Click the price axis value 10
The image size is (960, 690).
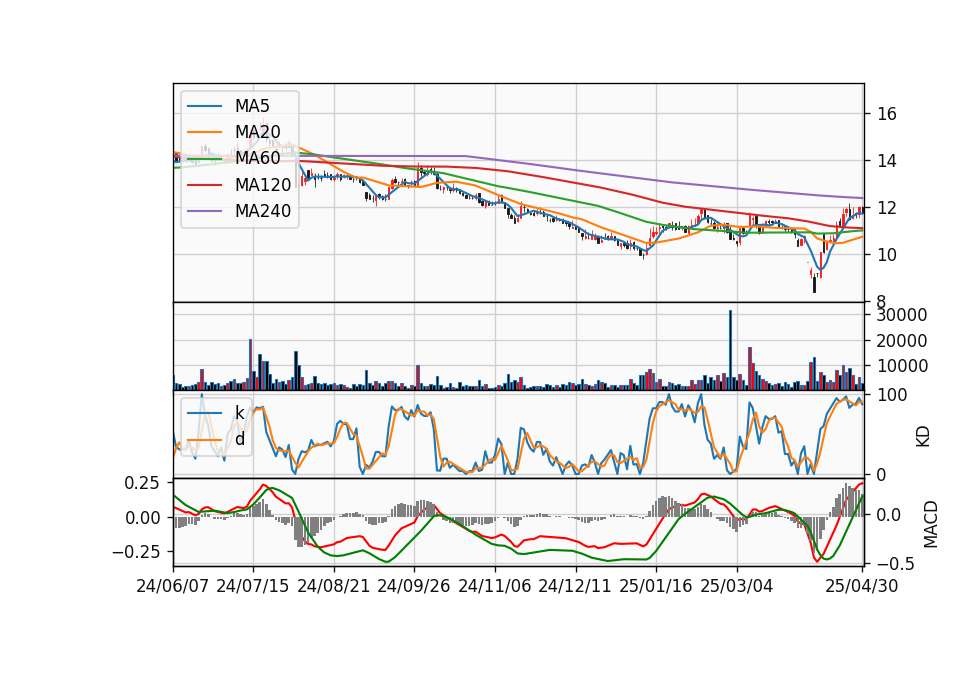click(x=887, y=255)
